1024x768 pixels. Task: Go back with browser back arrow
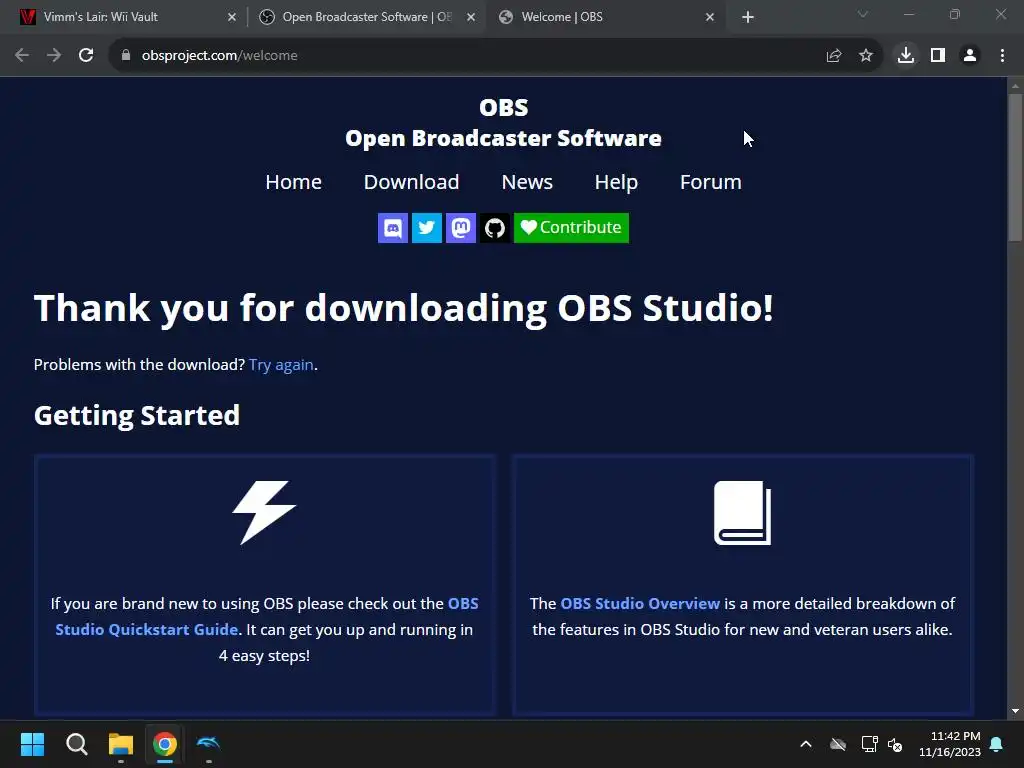click(22, 56)
